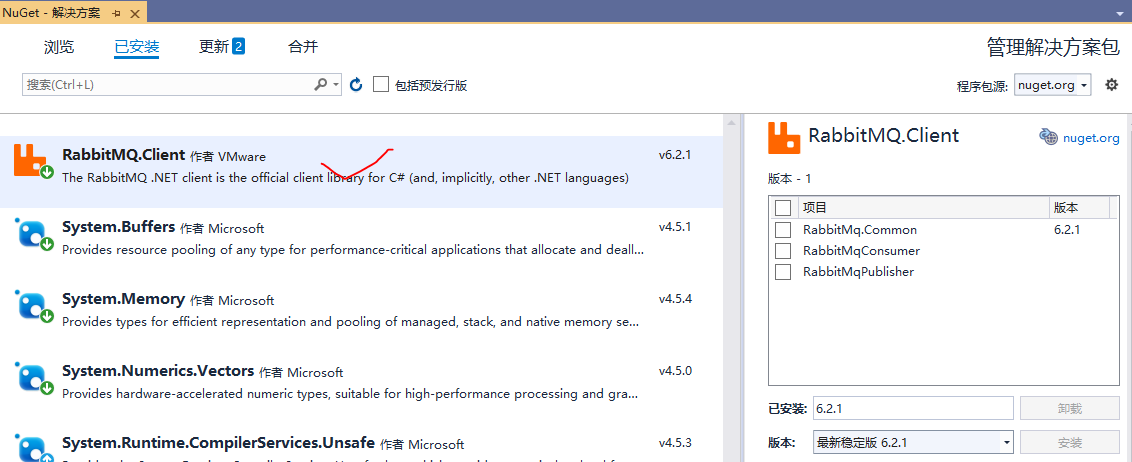
Task: Check the RabbitMqConsumer project checkbox
Action: (783, 250)
